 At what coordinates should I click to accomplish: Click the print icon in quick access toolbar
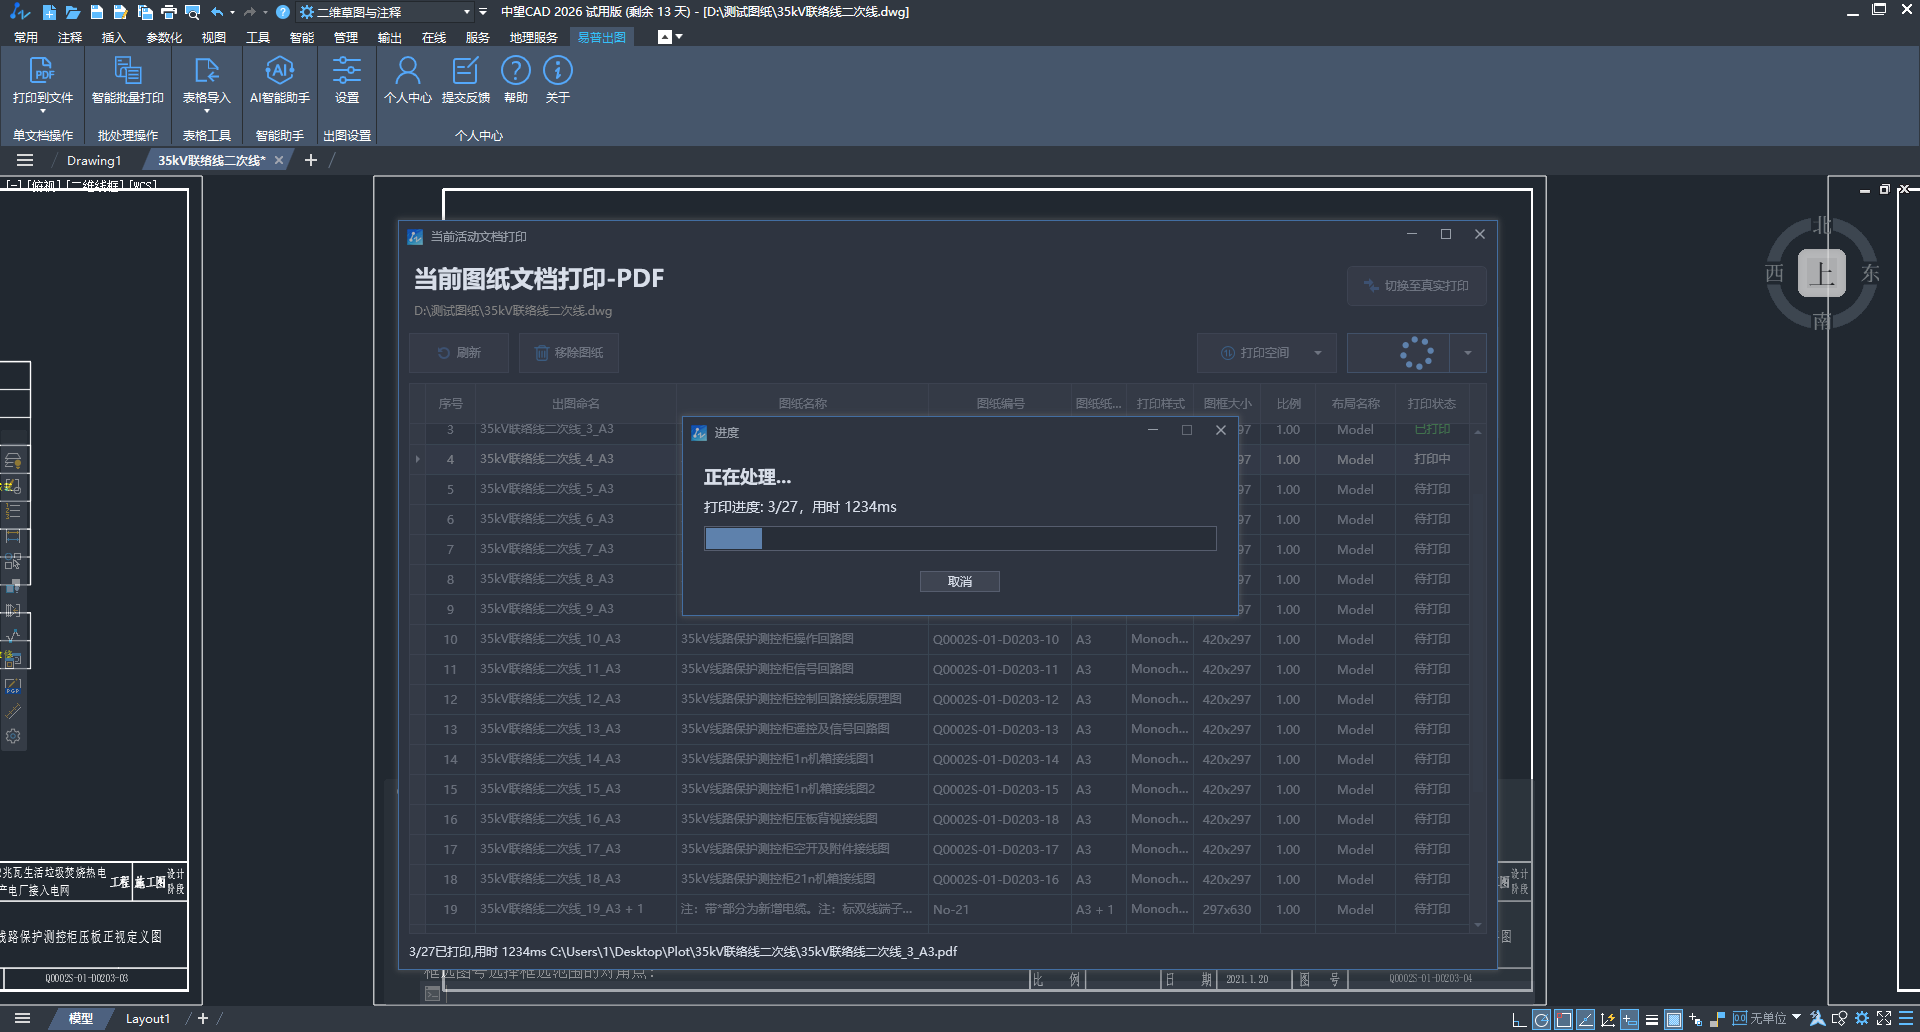pos(169,12)
